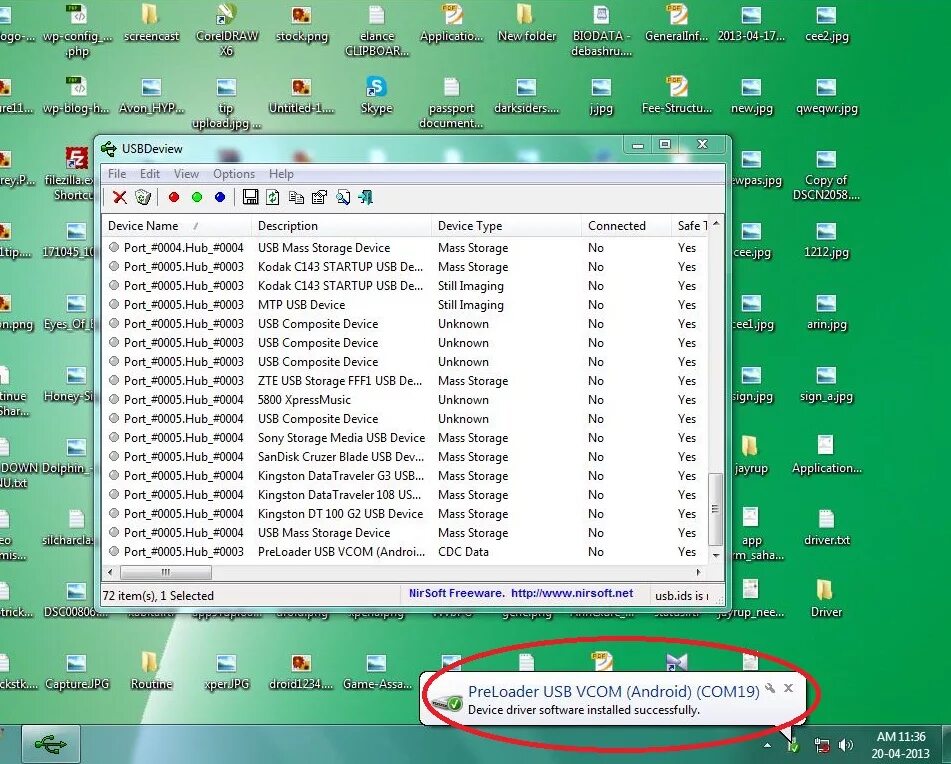Viewport: 951px width, 764px height.
Task: Select the Kingston DT 100 G2 row
Action: (x=404, y=514)
